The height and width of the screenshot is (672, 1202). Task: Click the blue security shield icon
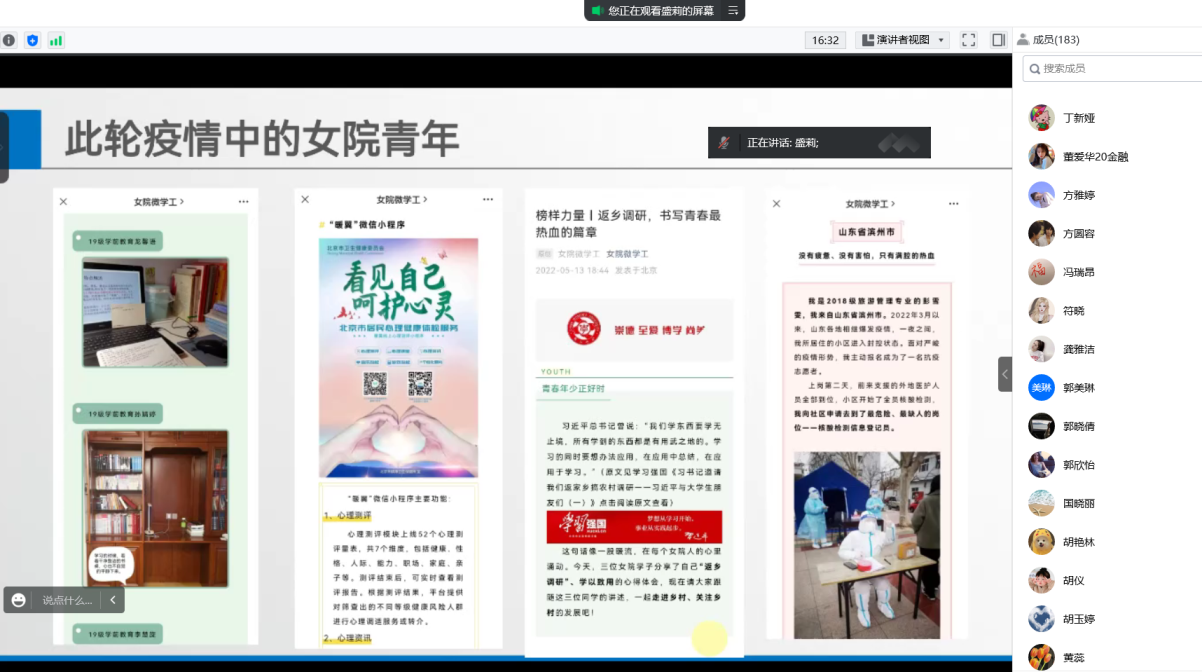[32, 40]
